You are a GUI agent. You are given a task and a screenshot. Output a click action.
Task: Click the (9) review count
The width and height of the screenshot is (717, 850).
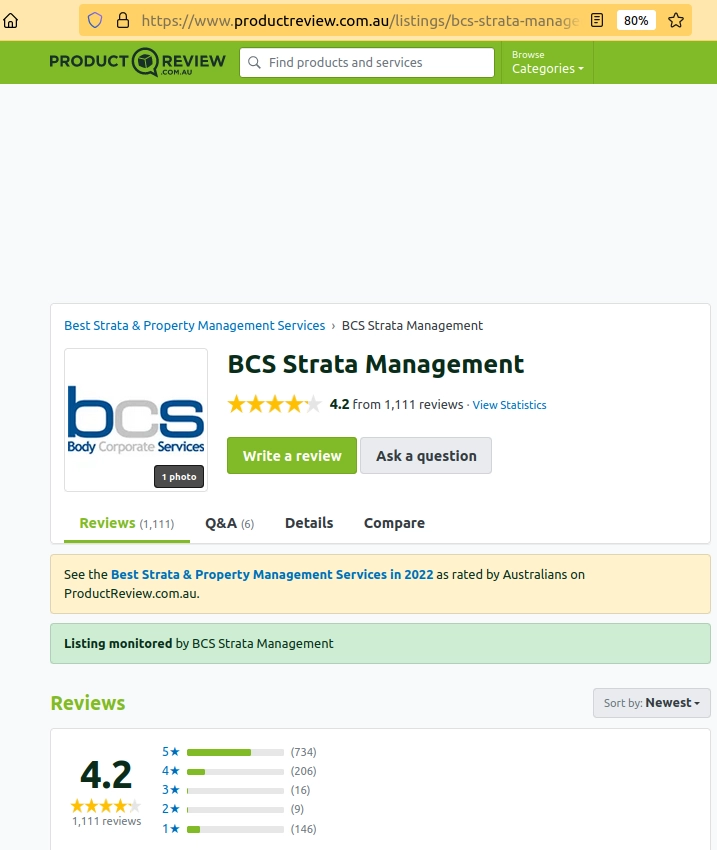(x=297, y=809)
